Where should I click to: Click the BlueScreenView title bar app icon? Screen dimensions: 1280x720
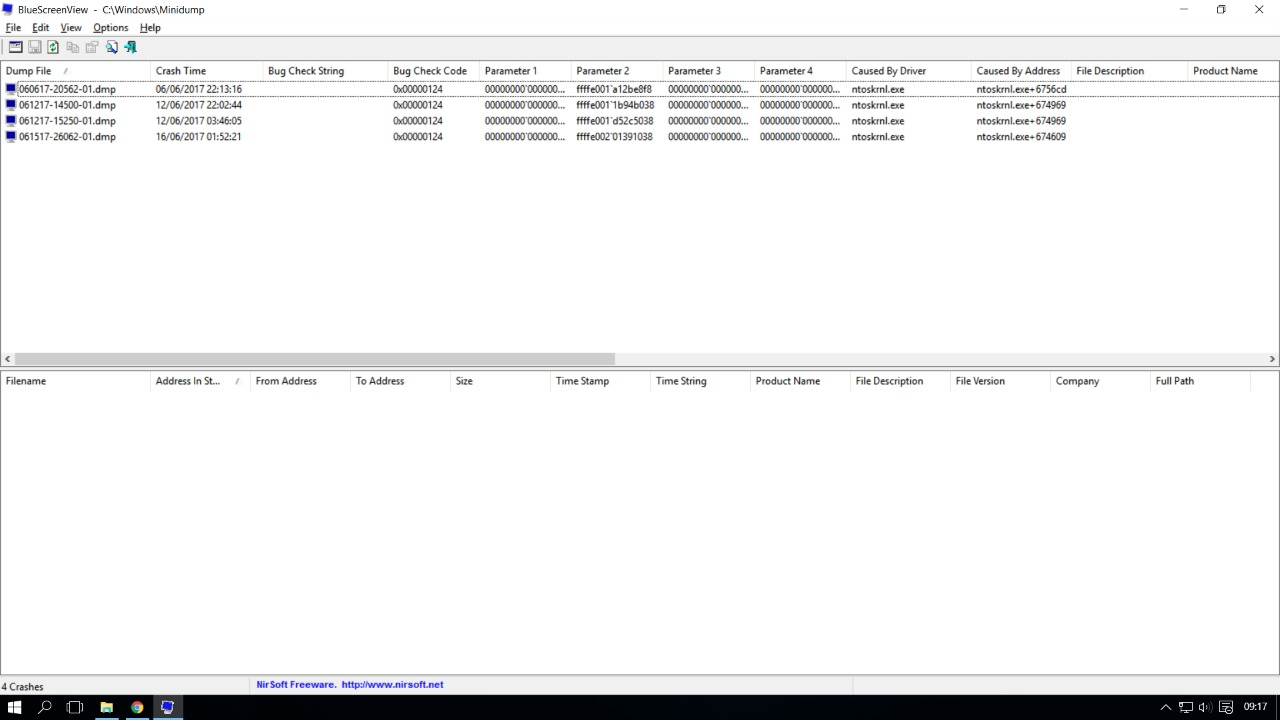click(x=8, y=9)
